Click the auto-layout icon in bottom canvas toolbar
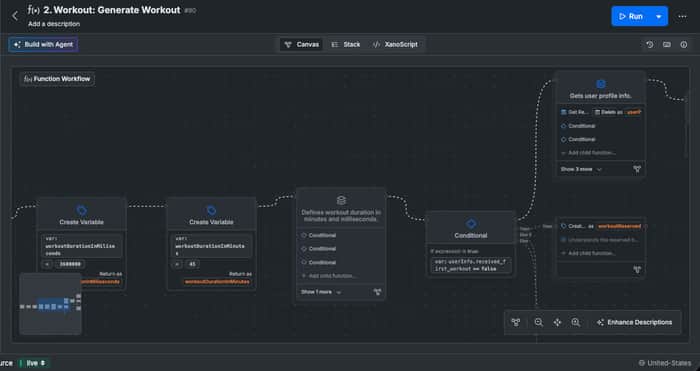Viewport: 700px width, 371px height. 516,322
